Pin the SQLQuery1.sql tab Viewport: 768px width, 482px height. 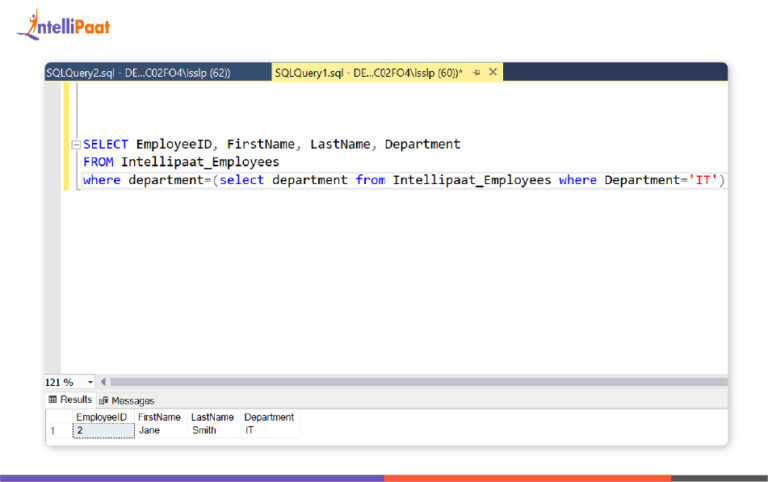[477, 72]
